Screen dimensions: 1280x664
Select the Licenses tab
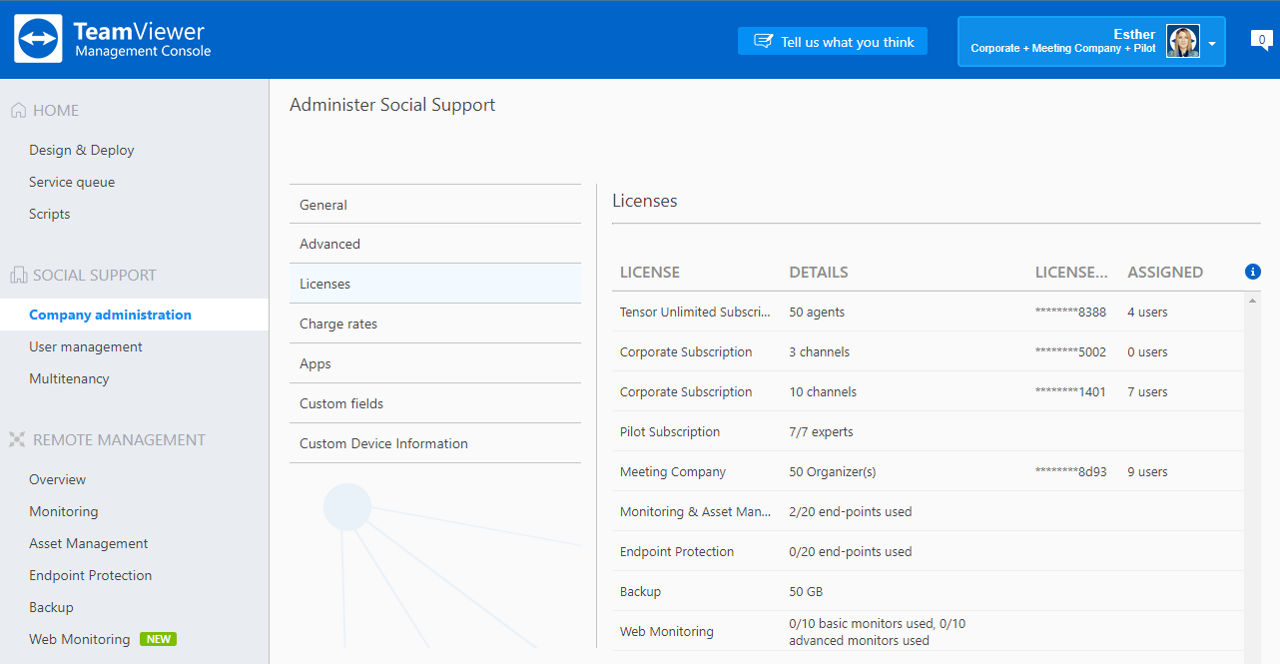pos(435,284)
